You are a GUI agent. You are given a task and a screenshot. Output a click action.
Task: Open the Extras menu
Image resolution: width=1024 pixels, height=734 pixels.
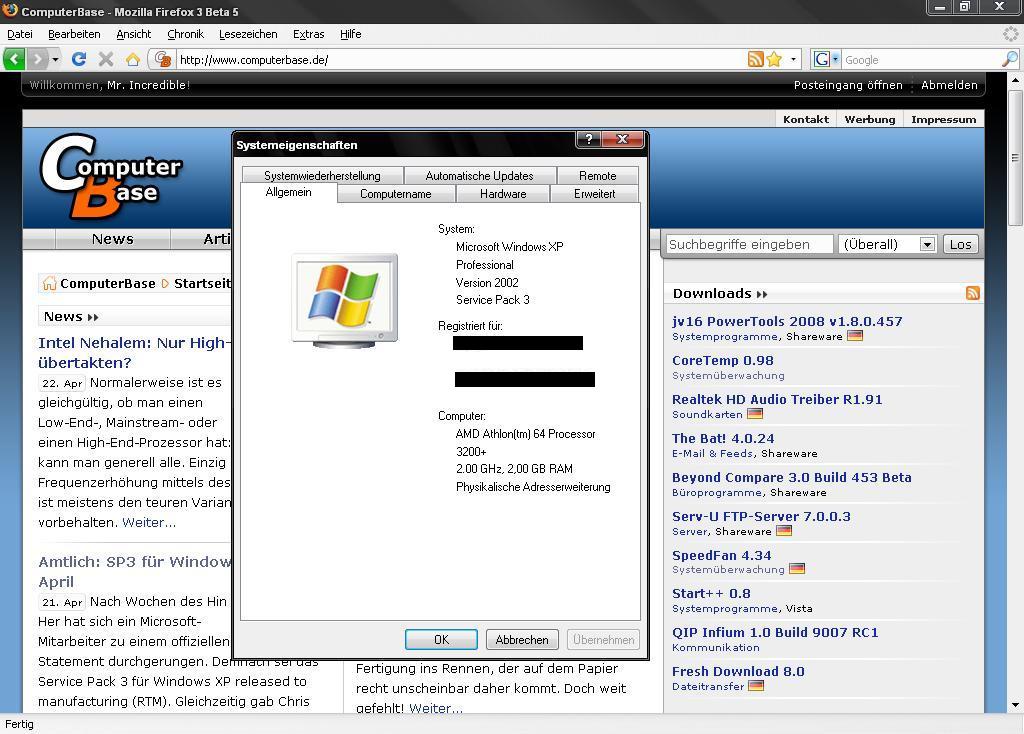pyautogui.click(x=308, y=34)
